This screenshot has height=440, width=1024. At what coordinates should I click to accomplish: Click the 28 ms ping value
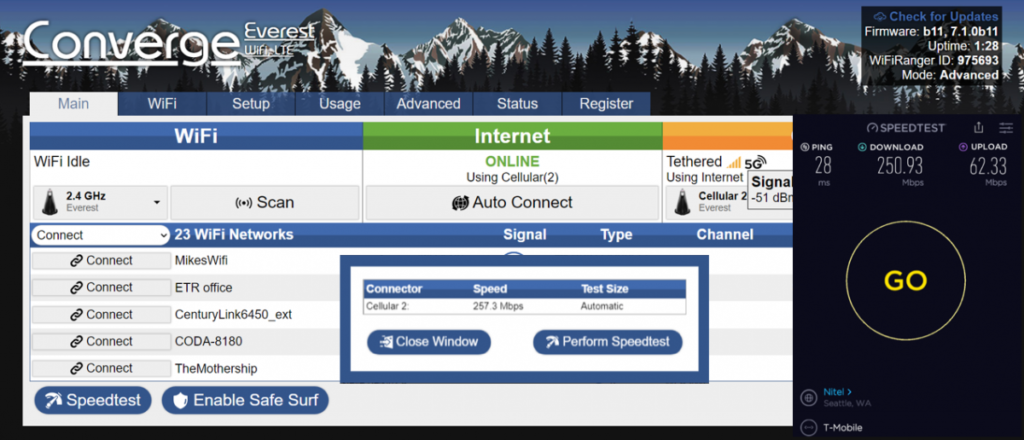[x=823, y=165]
